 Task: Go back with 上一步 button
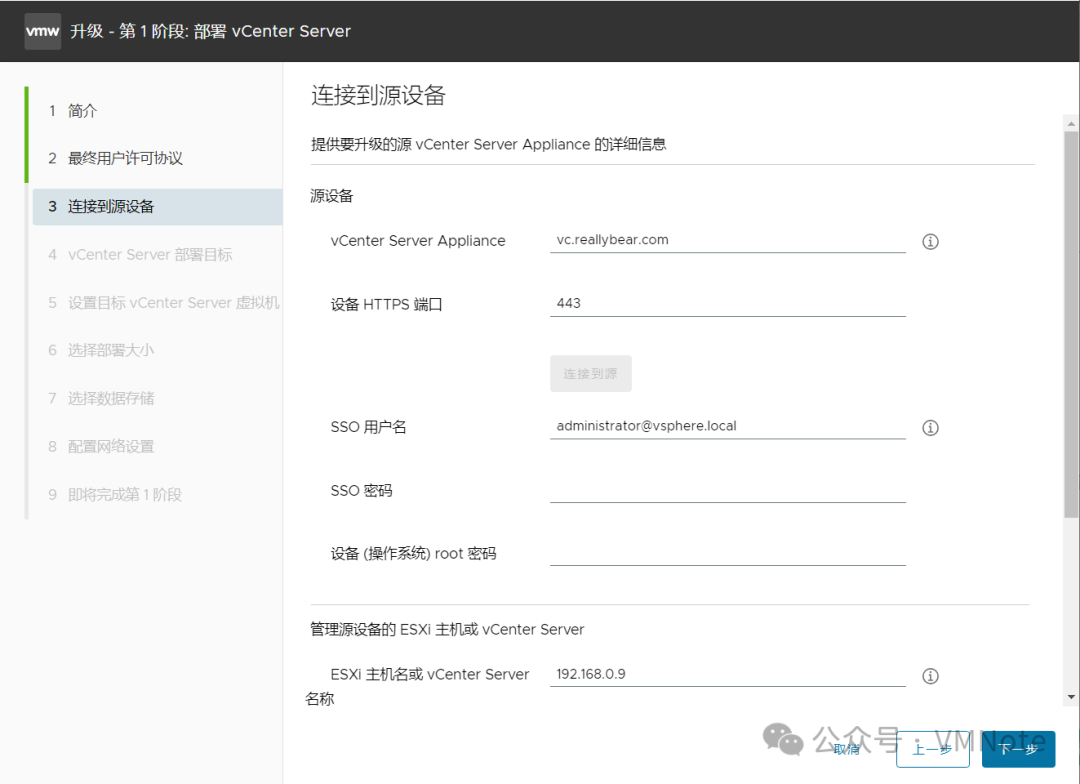pyautogui.click(x=933, y=749)
